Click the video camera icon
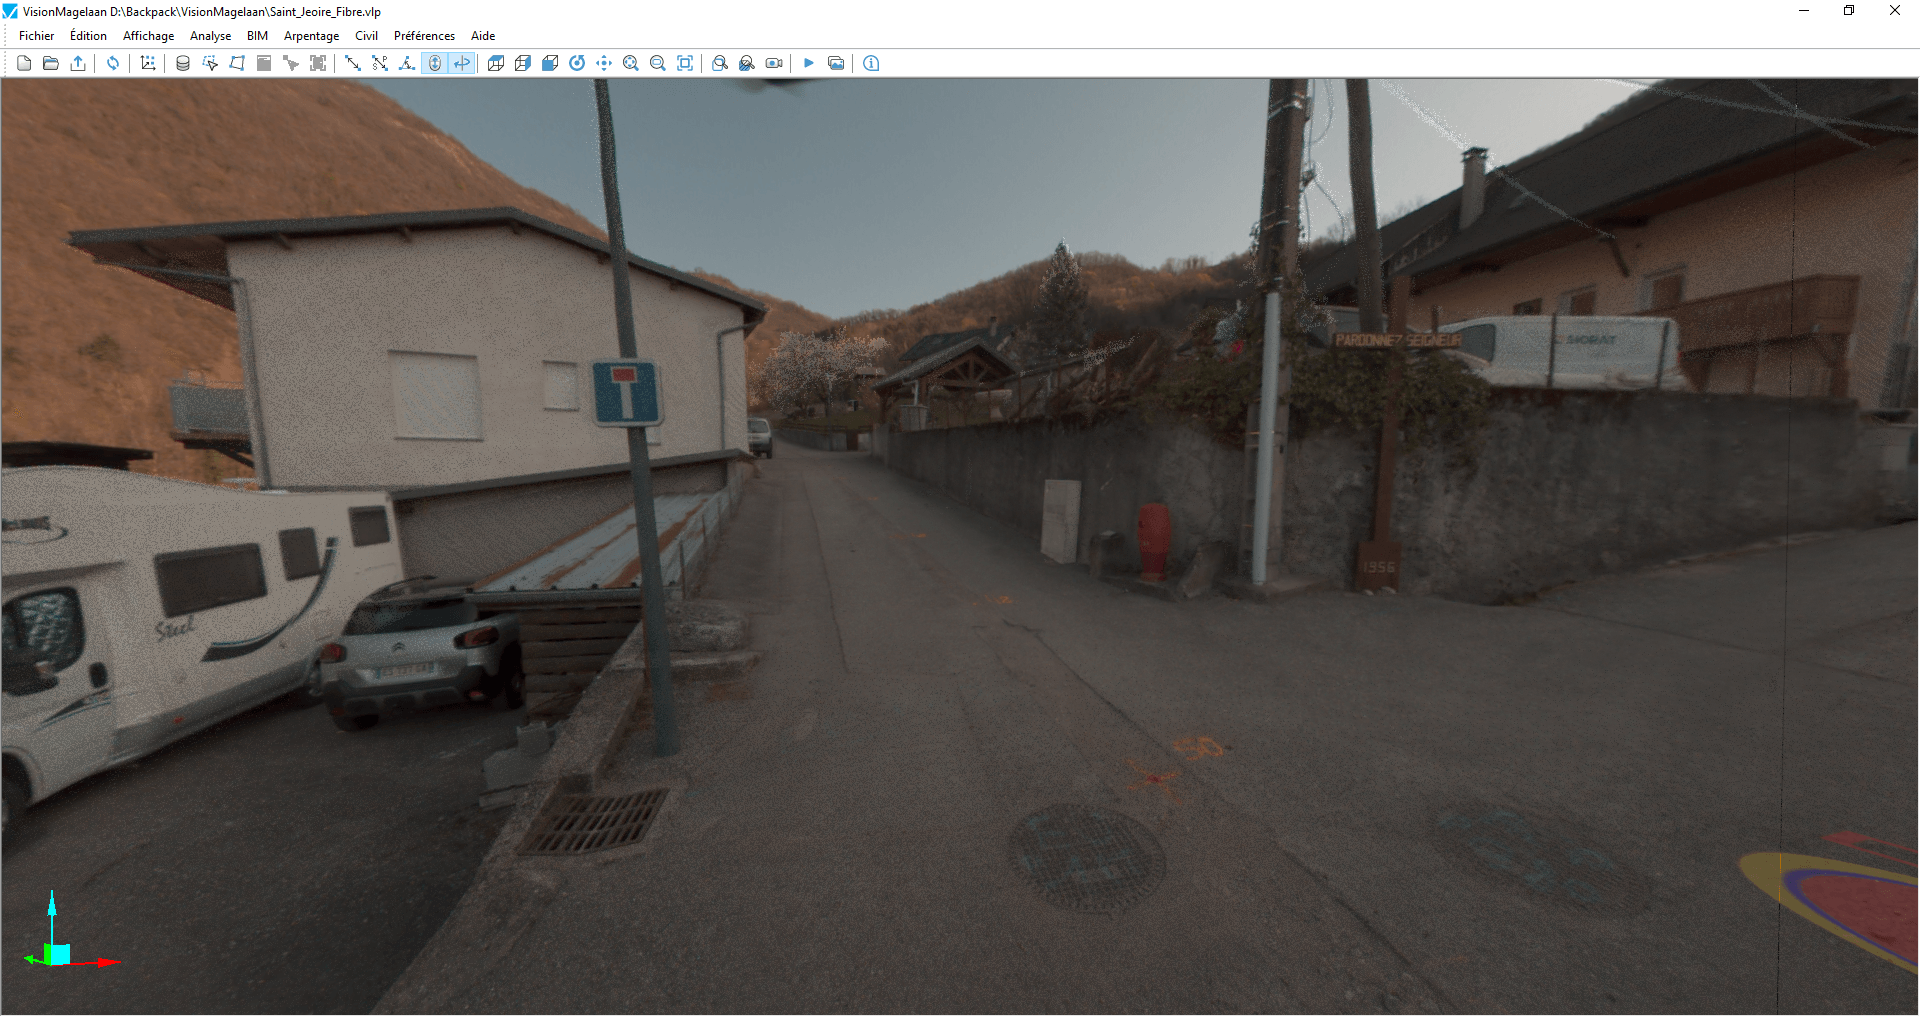 coord(774,63)
